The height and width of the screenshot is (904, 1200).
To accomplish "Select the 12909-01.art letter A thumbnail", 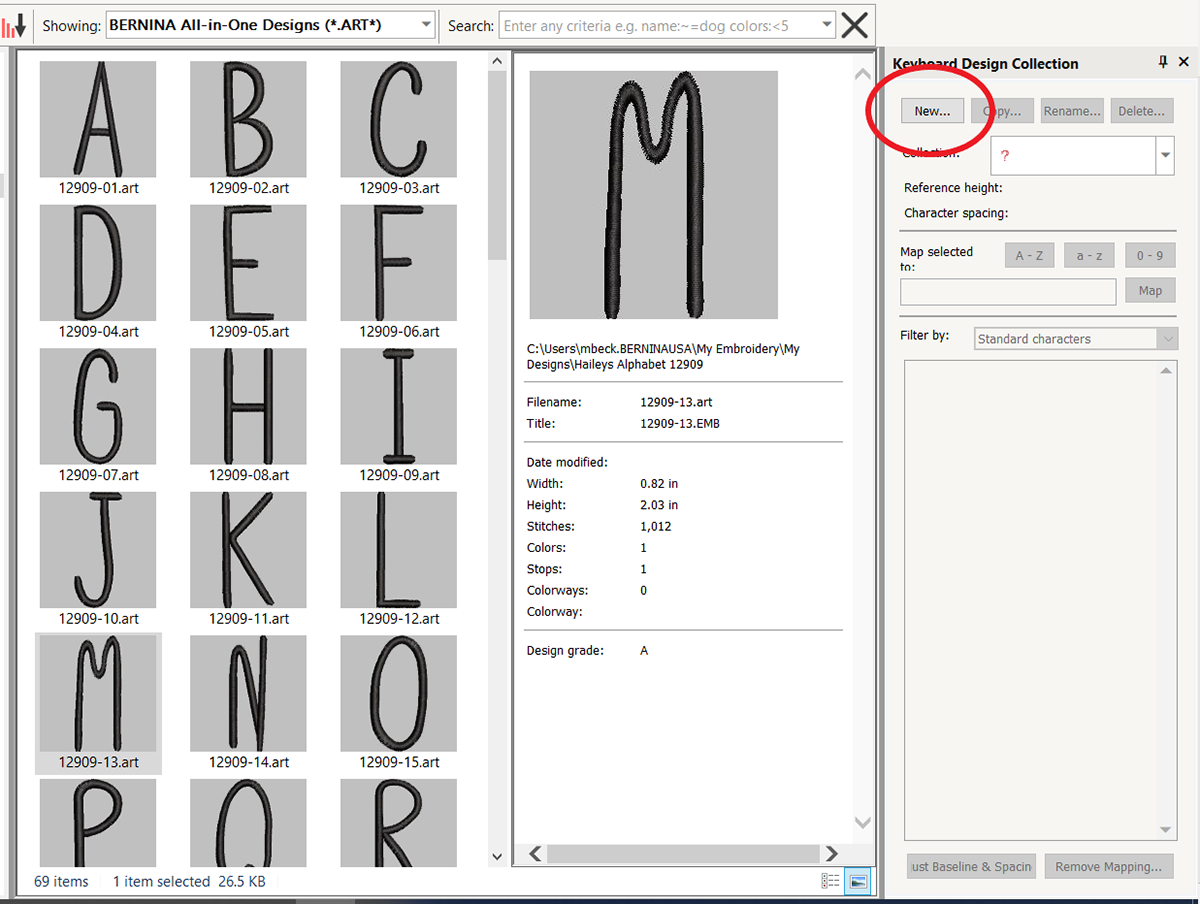I will pyautogui.click(x=97, y=120).
